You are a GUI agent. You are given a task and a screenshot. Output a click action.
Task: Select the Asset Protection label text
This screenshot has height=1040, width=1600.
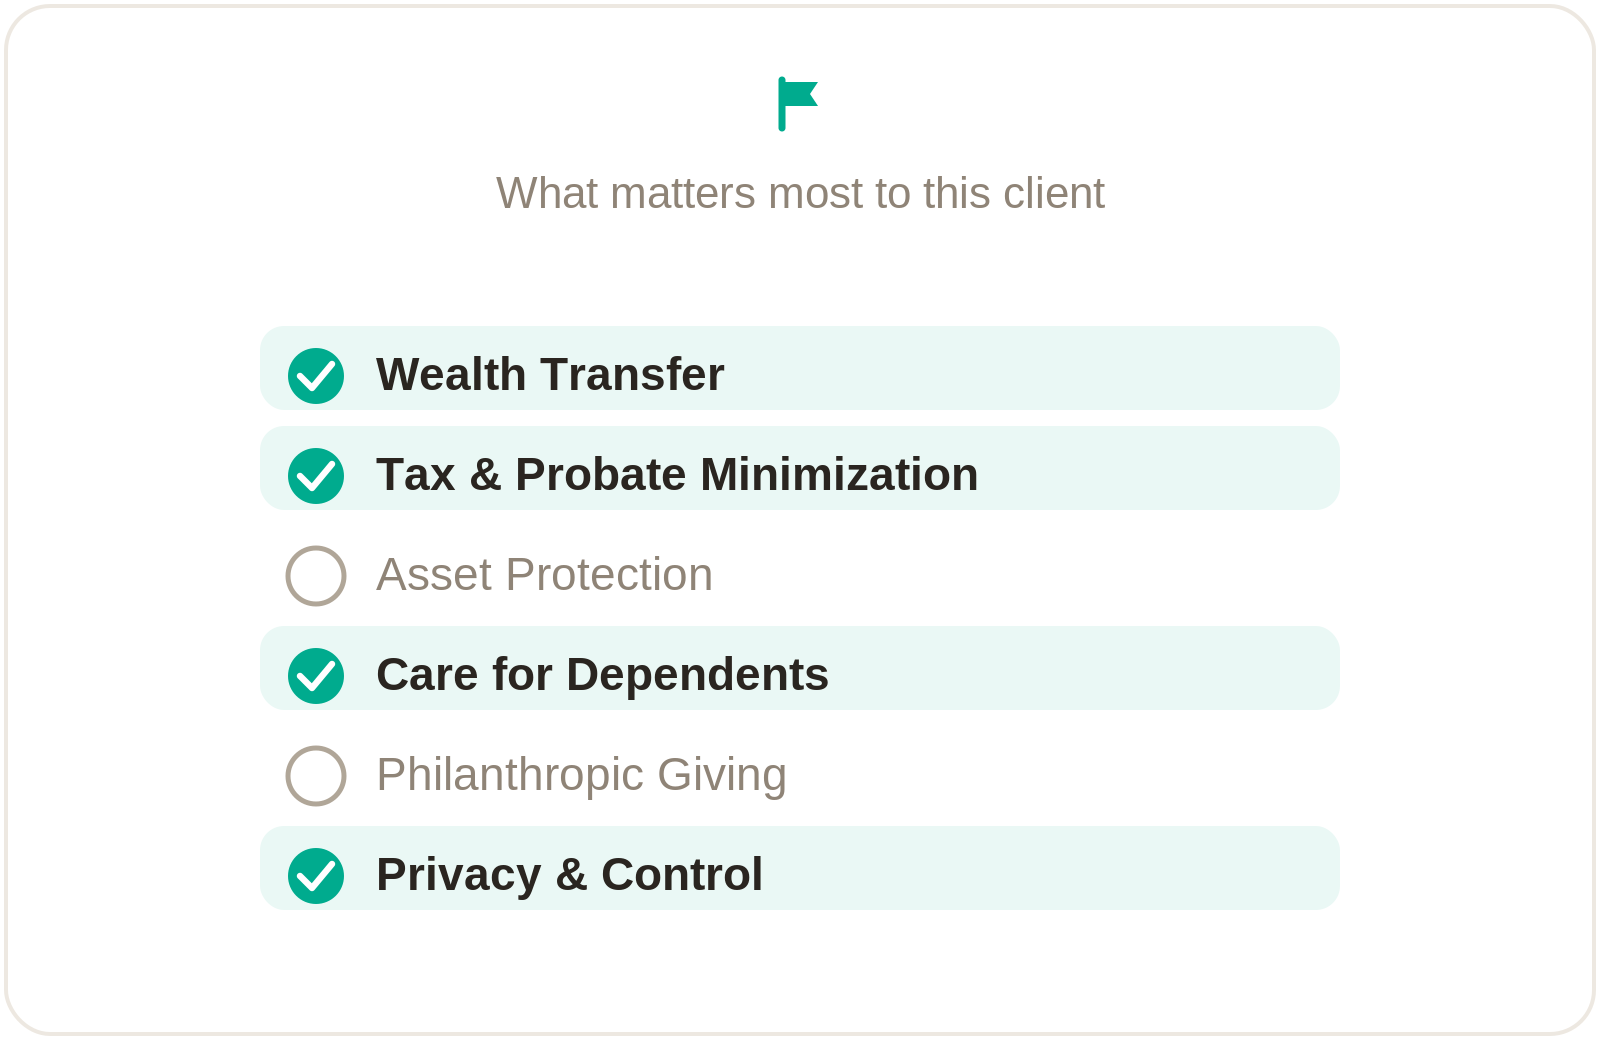pyautogui.click(x=544, y=575)
